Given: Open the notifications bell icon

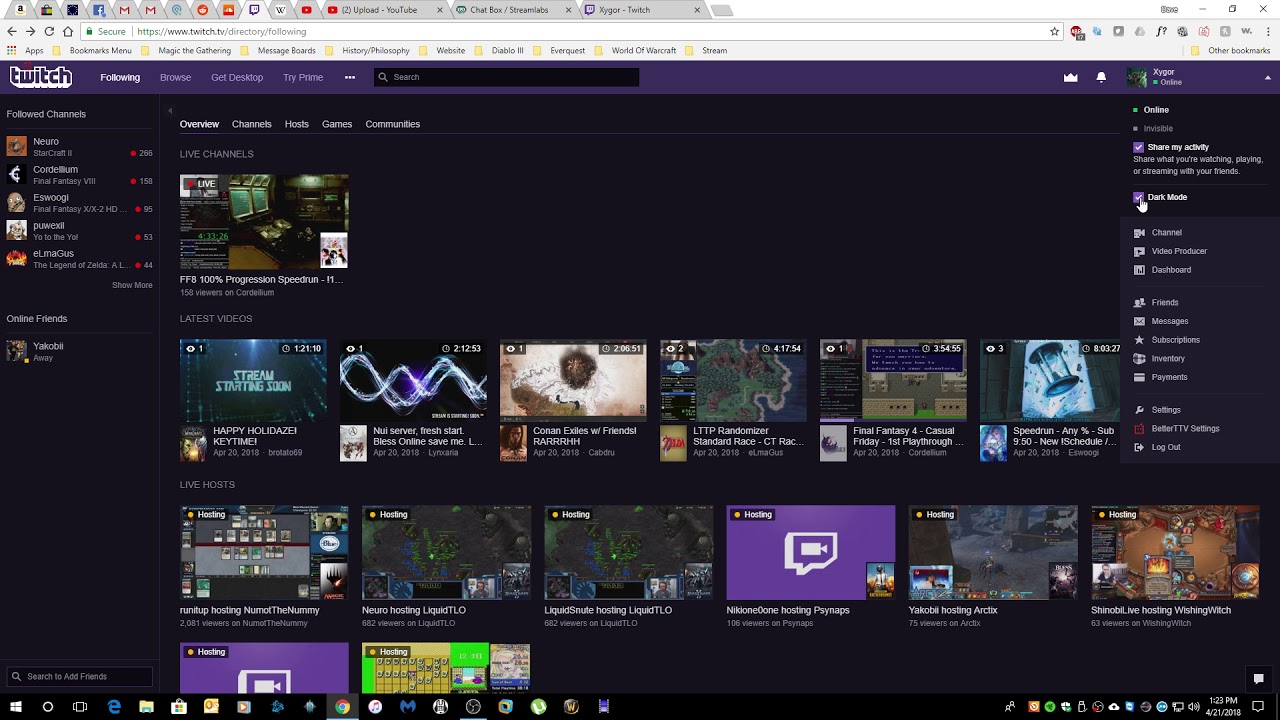Looking at the screenshot, I should [x=1101, y=77].
